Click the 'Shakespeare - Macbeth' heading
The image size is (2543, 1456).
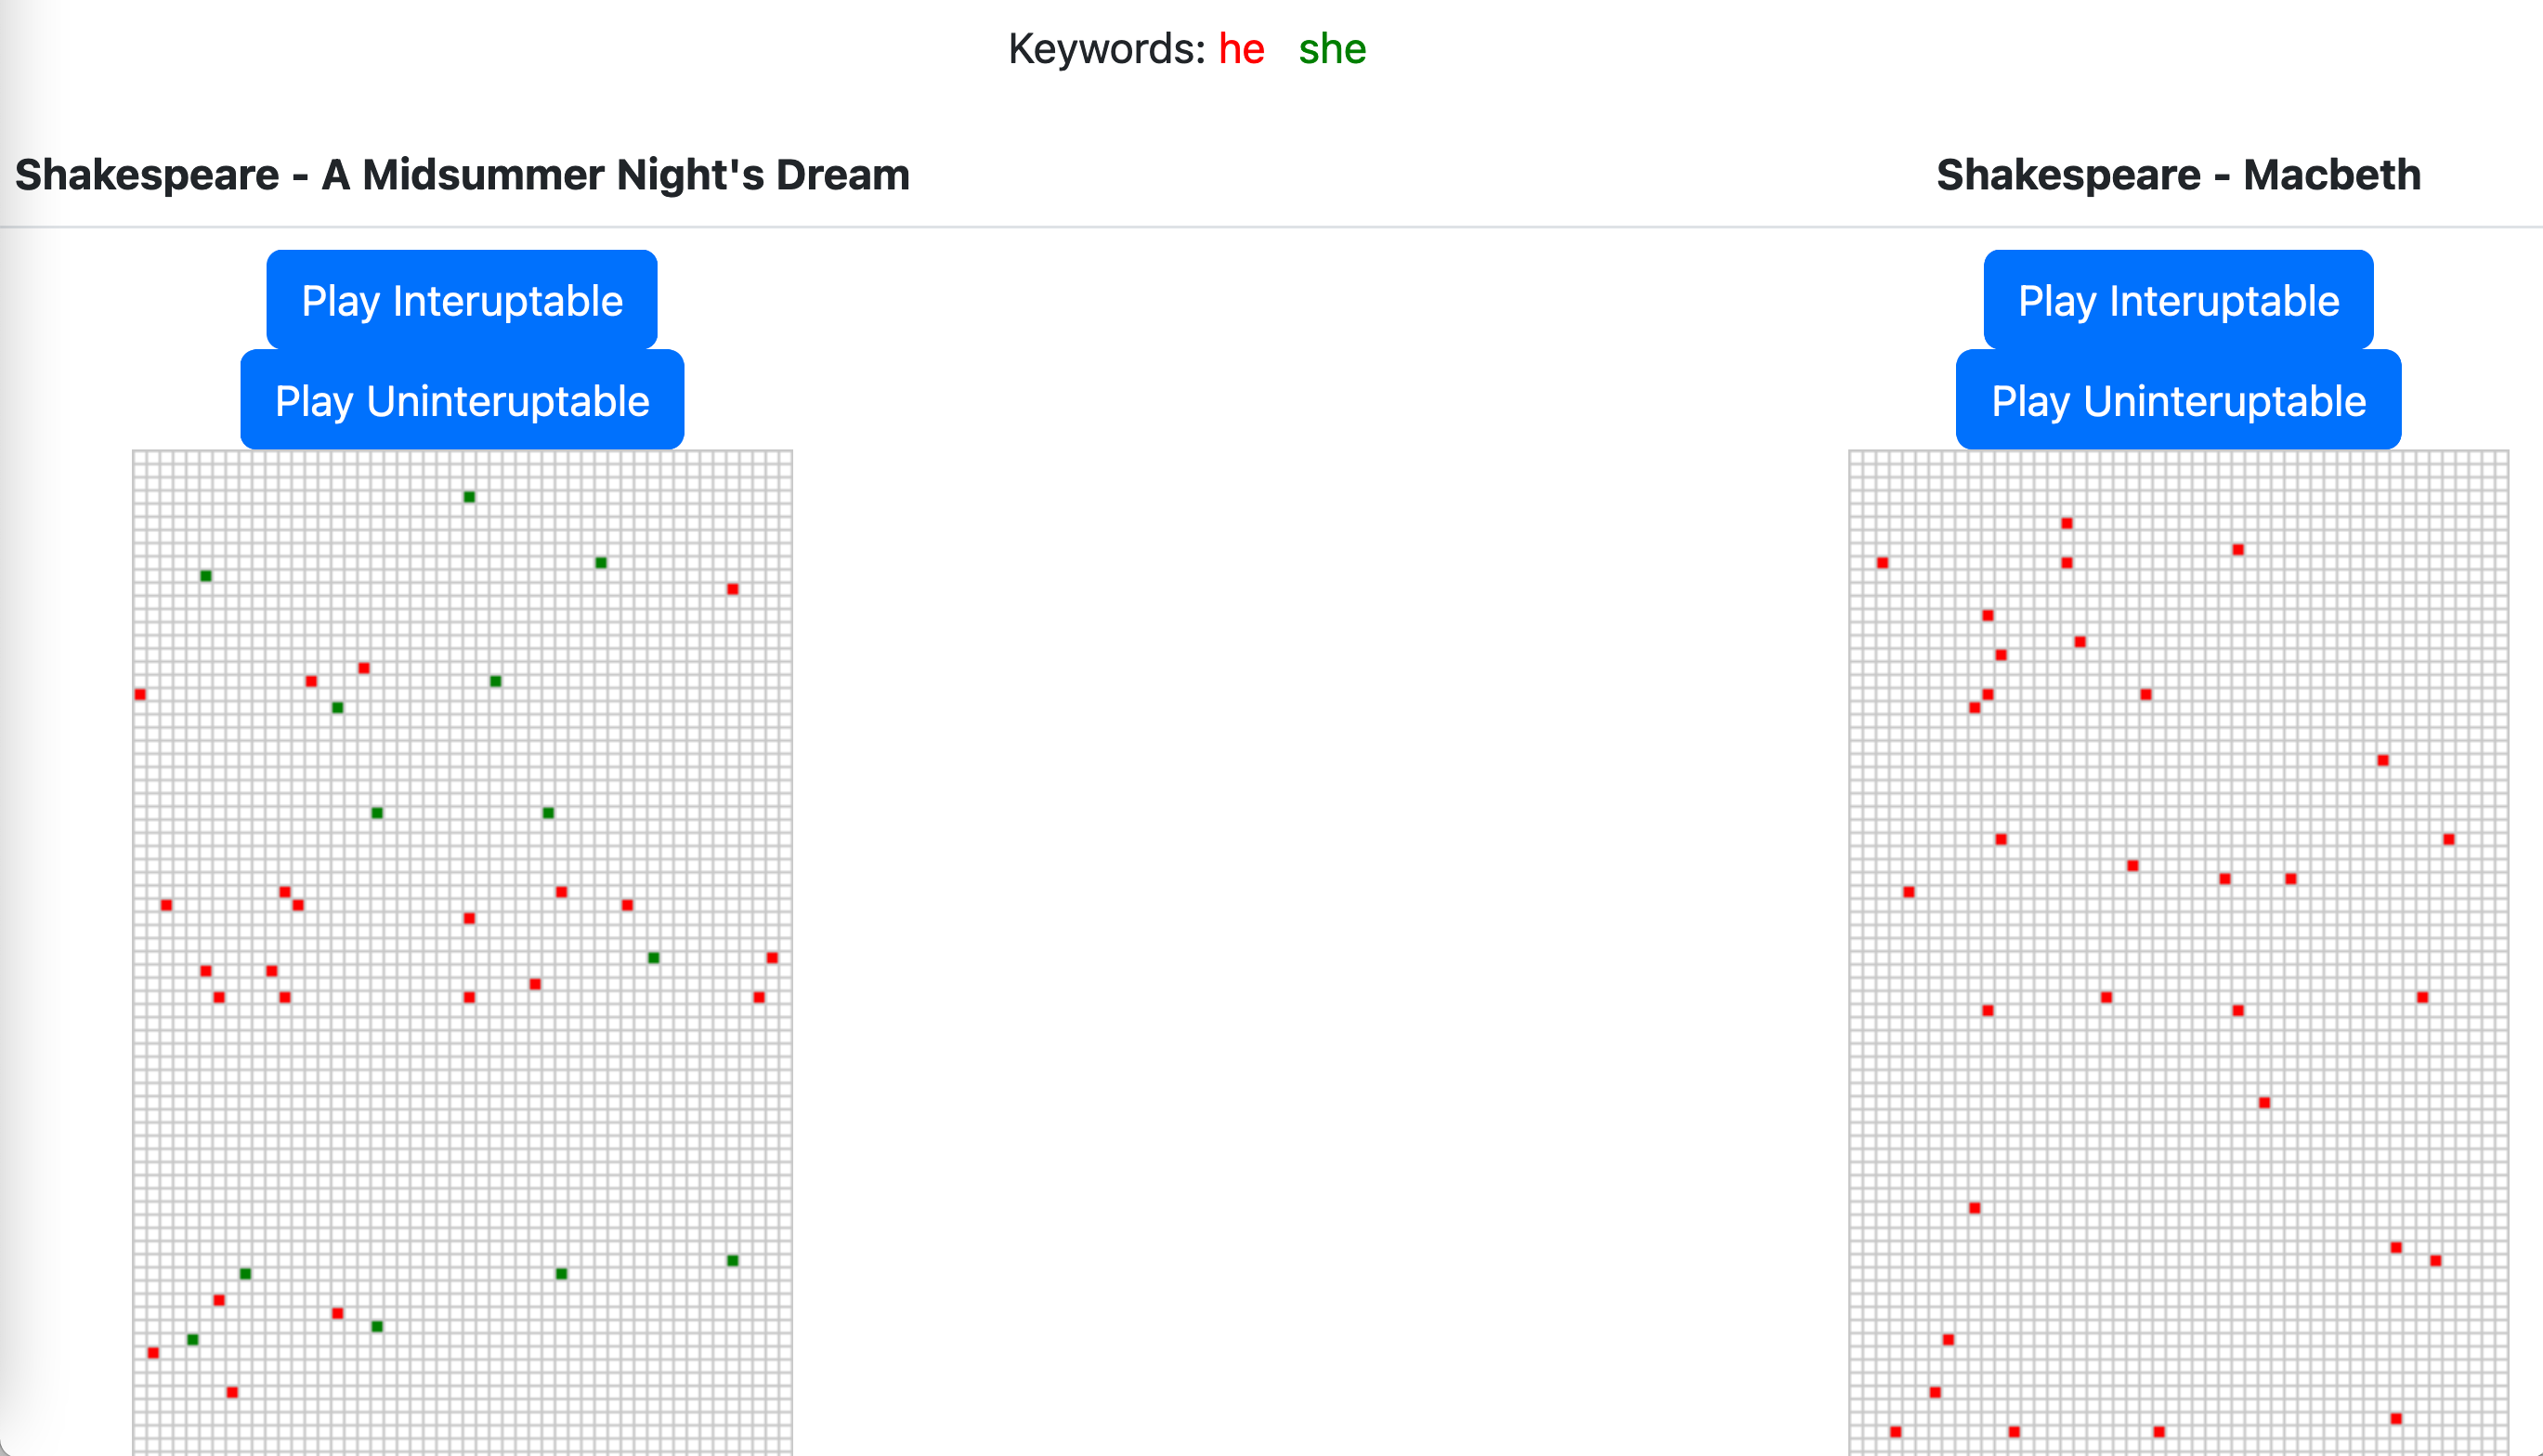point(2179,175)
